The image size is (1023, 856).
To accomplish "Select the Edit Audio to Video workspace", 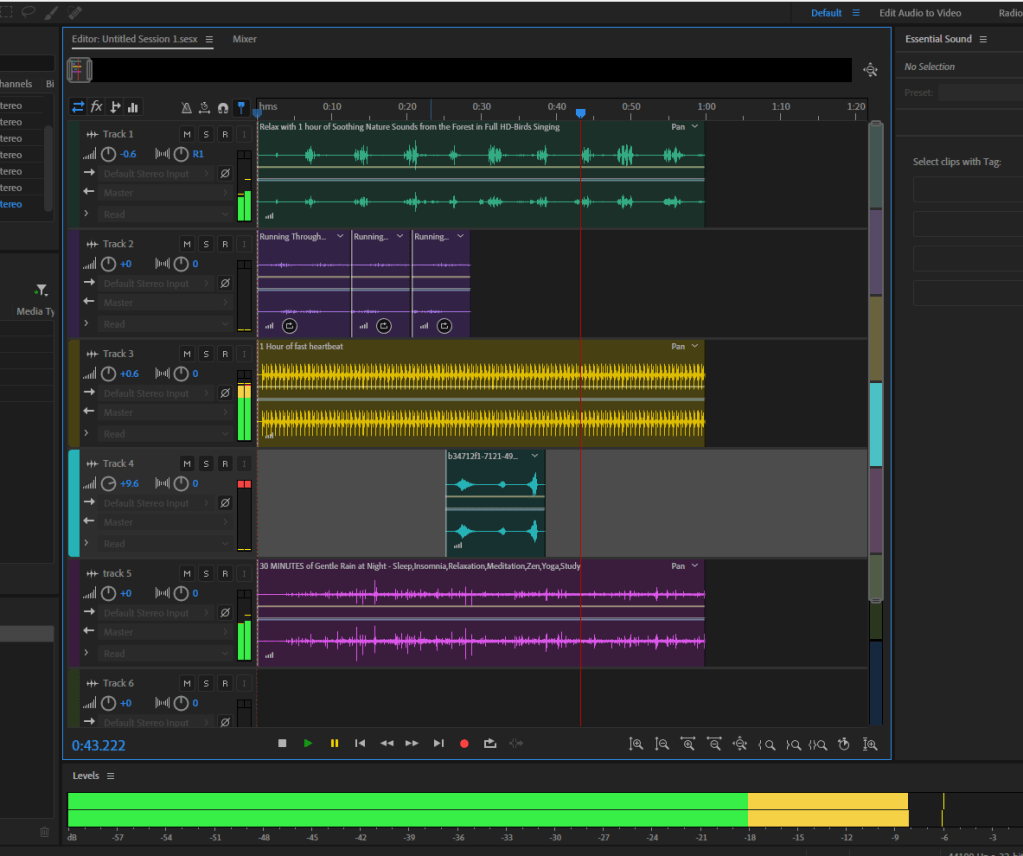I will point(919,13).
